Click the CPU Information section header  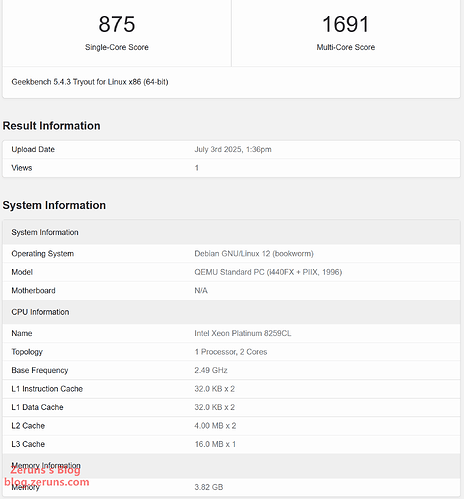point(231,312)
